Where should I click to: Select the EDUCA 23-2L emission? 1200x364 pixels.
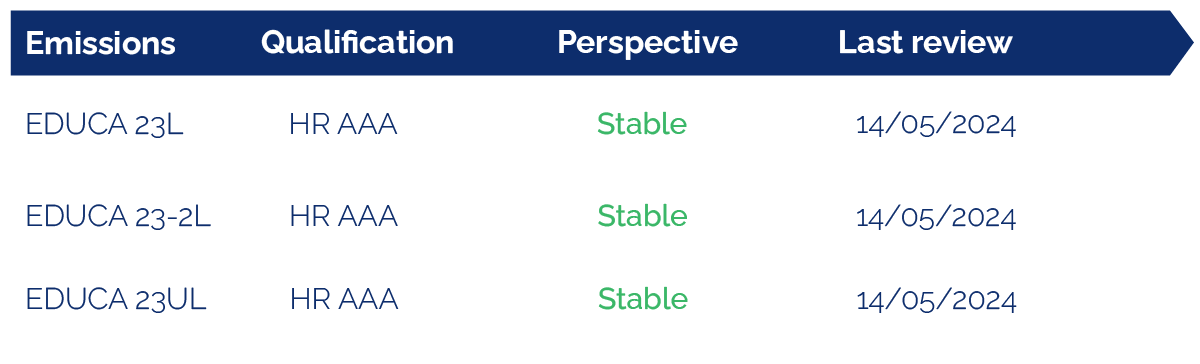pos(118,216)
